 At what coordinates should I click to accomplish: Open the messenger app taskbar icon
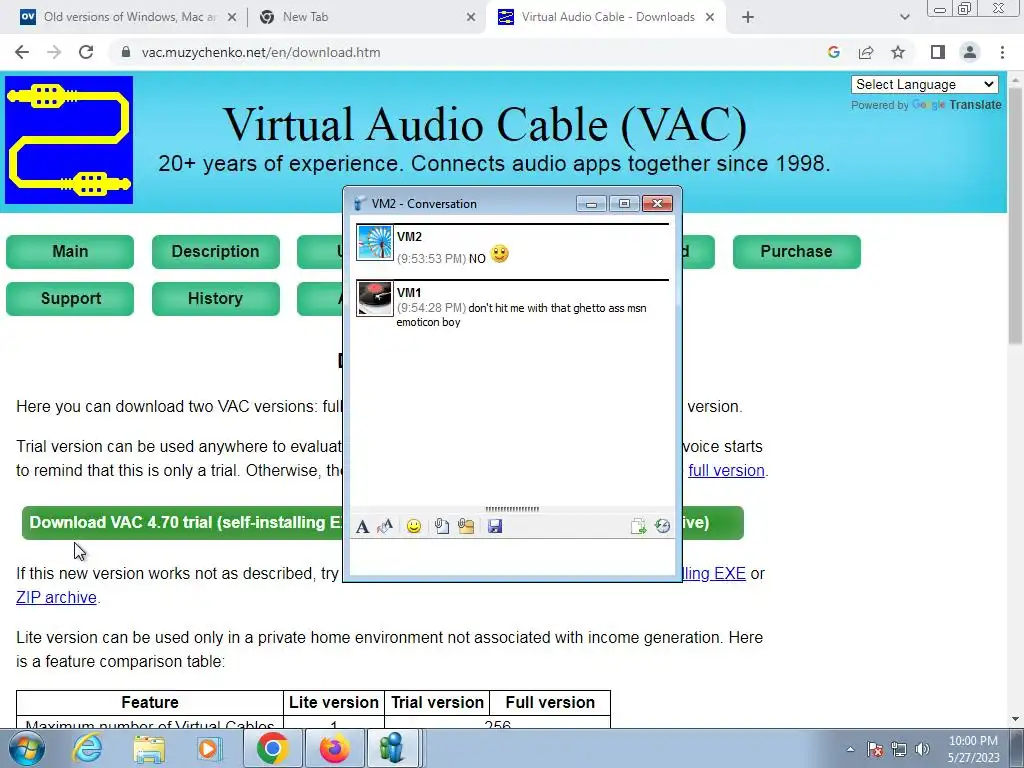391,748
